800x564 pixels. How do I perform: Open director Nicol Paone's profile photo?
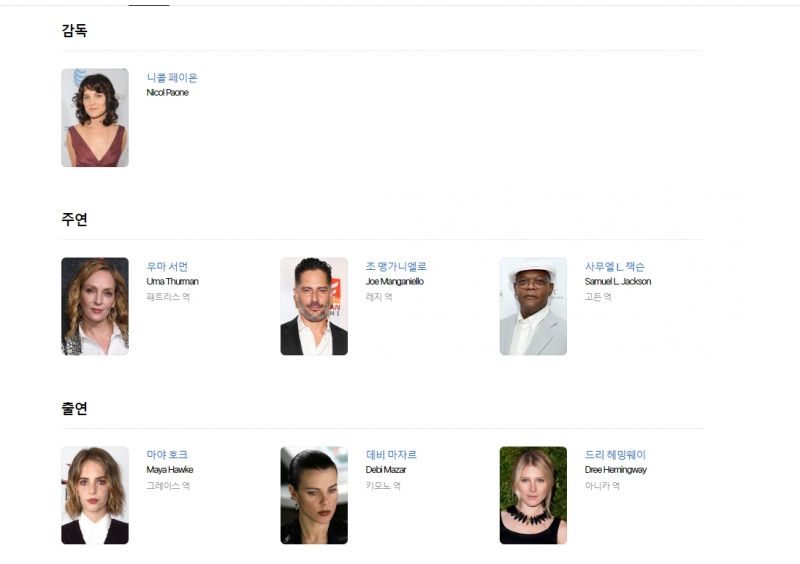(x=95, y=118)
